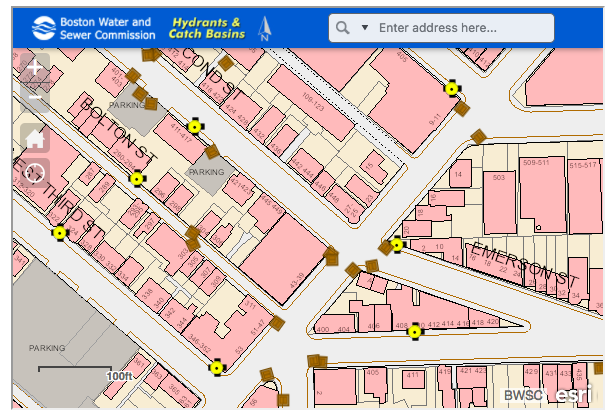This screenshot has width=613, height=419.
Task: Open the search source dropdown arrow
Action: [364, 28]
